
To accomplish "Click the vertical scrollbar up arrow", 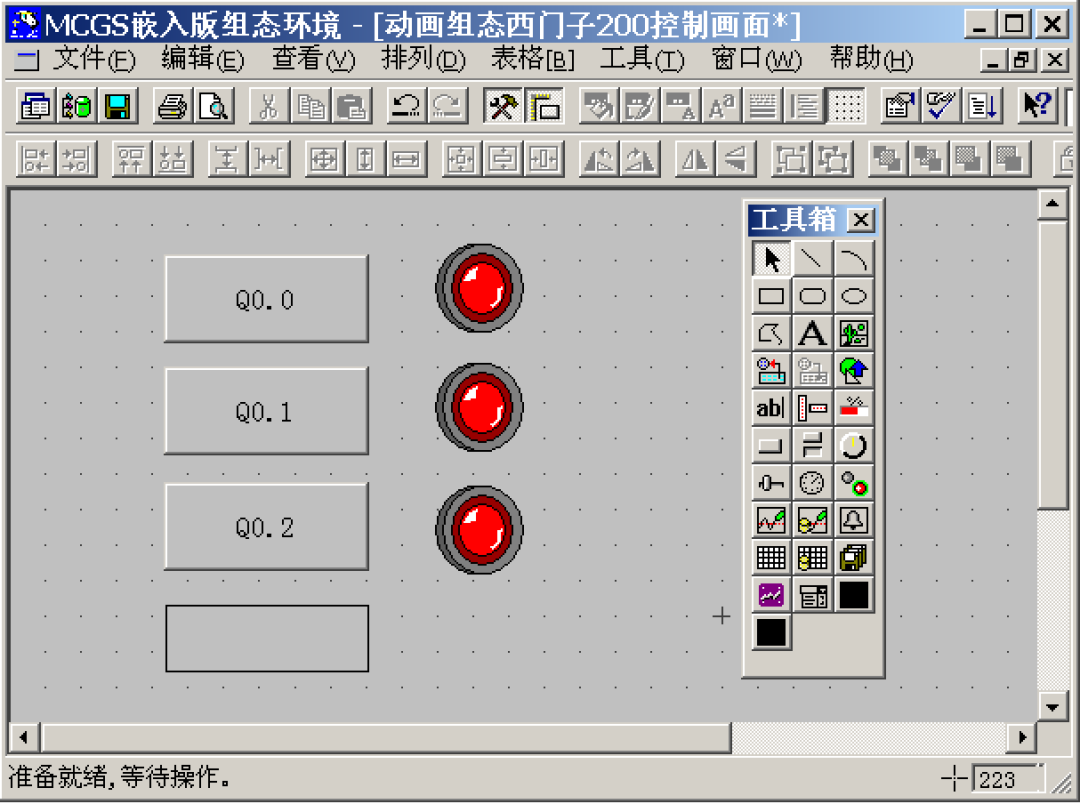I will coord(1052,204).
